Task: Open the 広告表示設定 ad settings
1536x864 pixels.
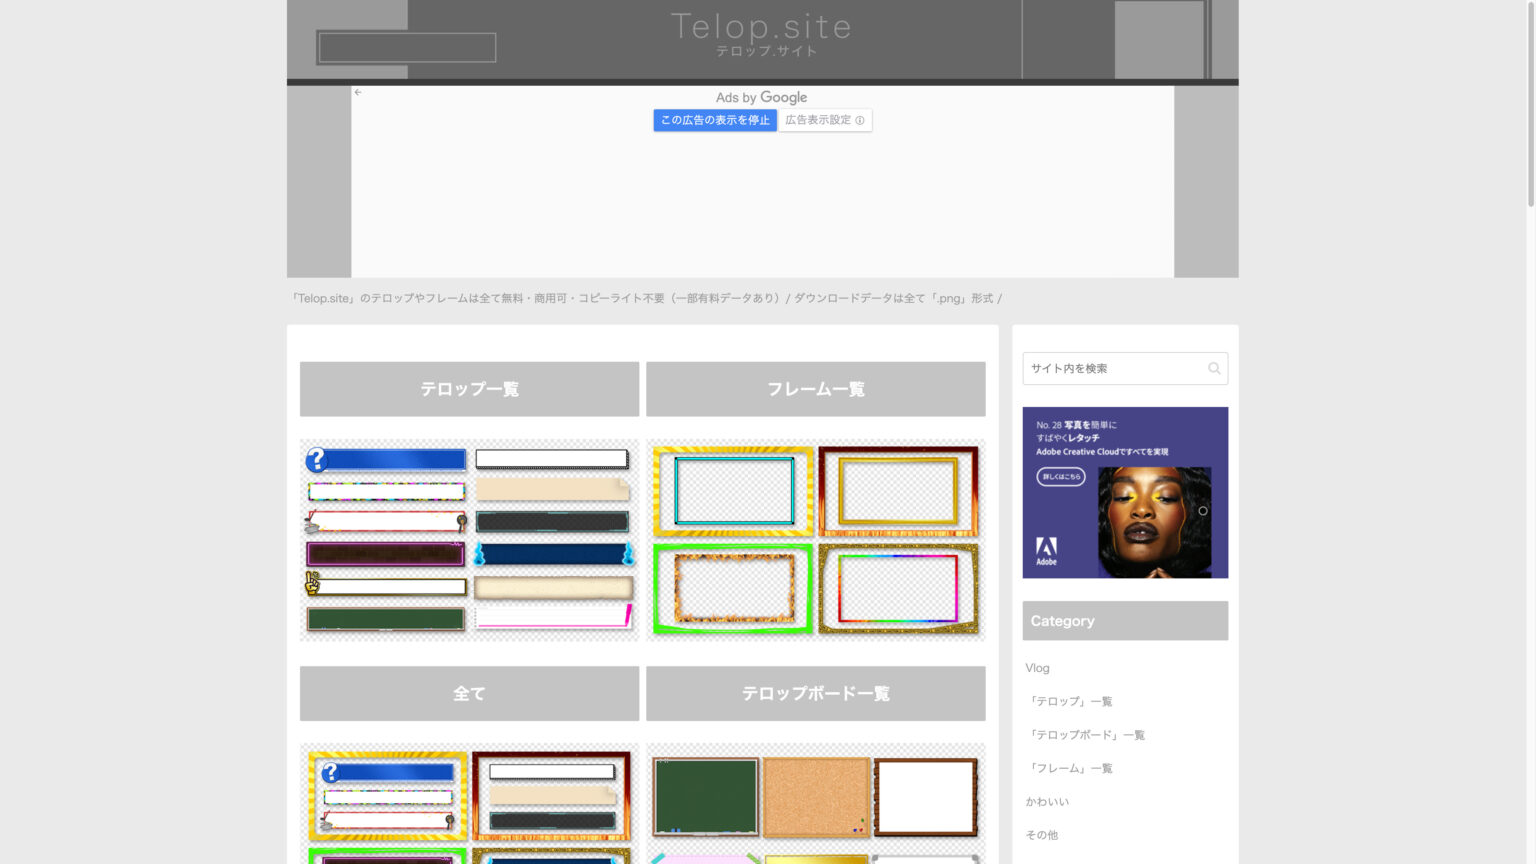Action: 818,121
